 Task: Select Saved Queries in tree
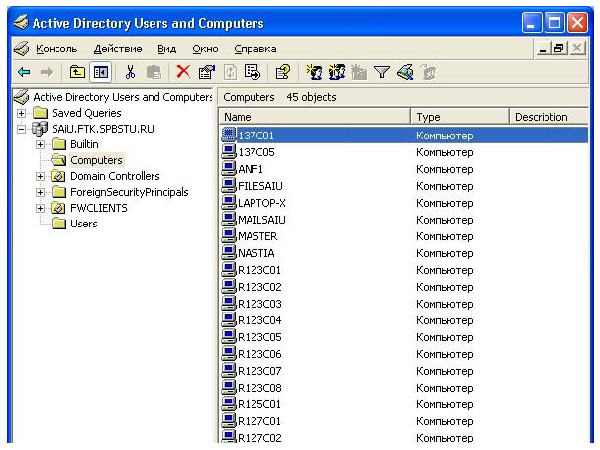(x=86, y=113)
